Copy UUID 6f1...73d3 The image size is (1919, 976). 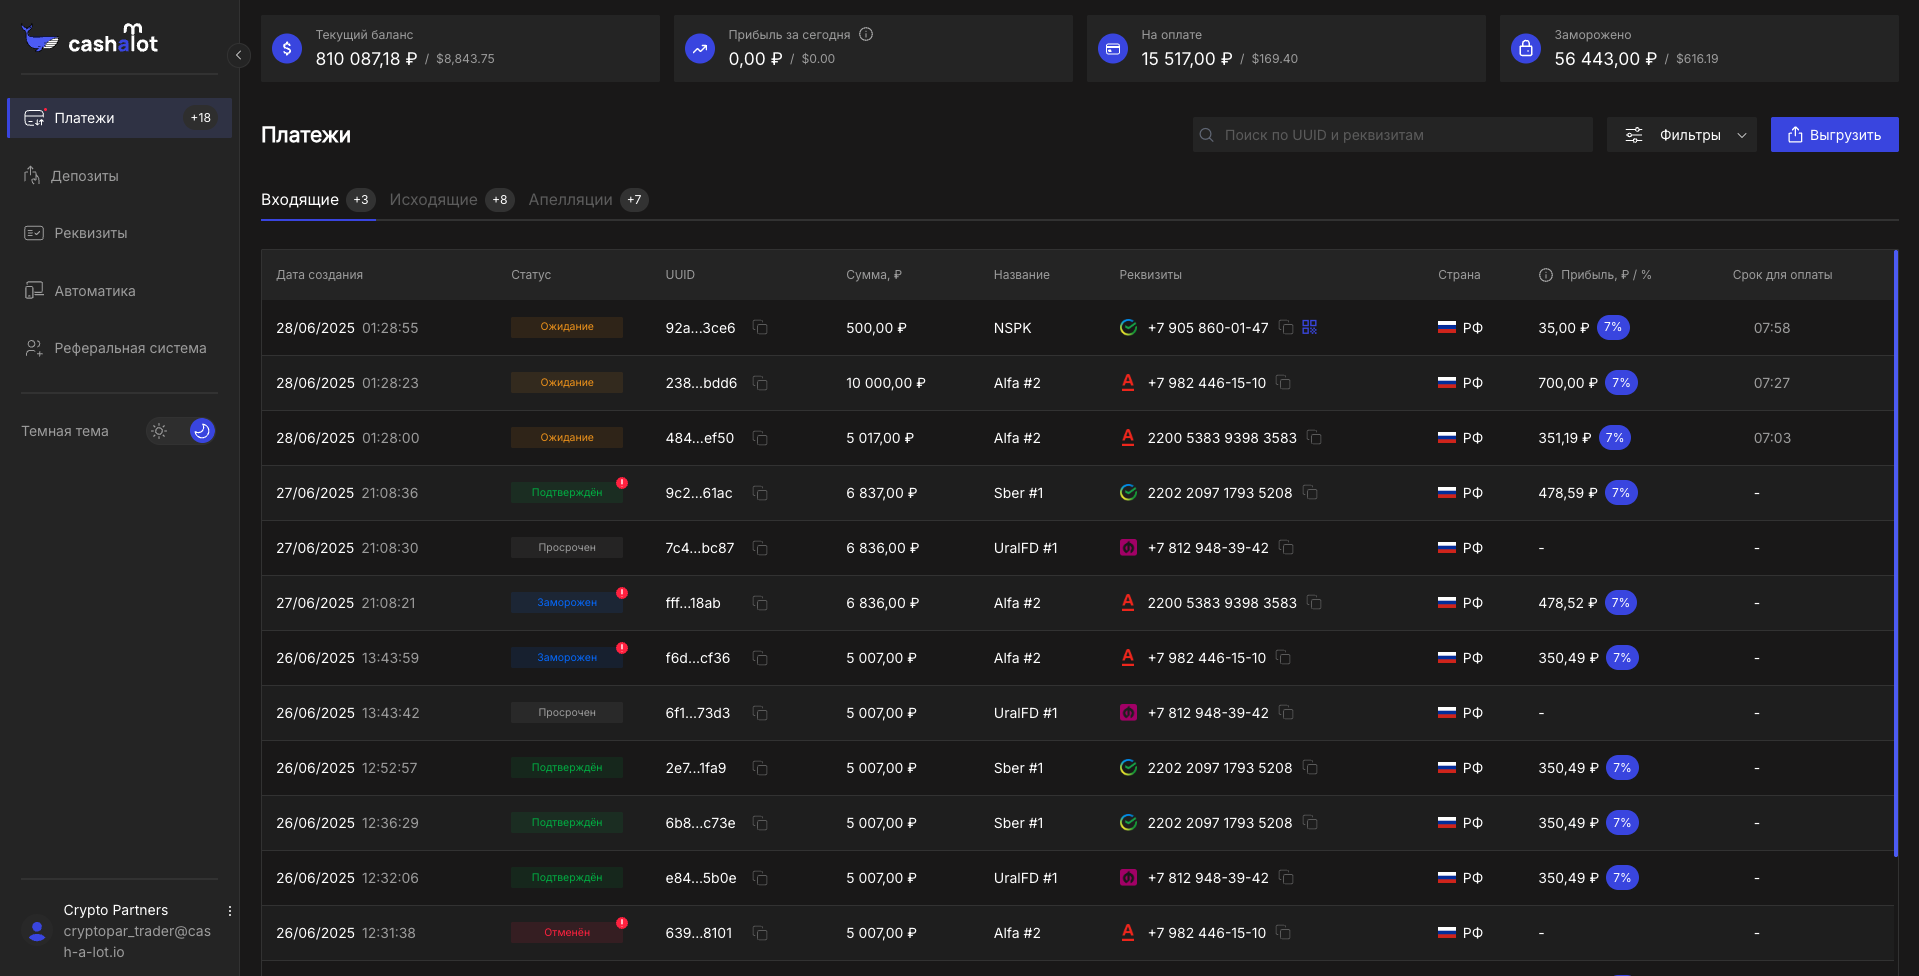click(760, 713)
